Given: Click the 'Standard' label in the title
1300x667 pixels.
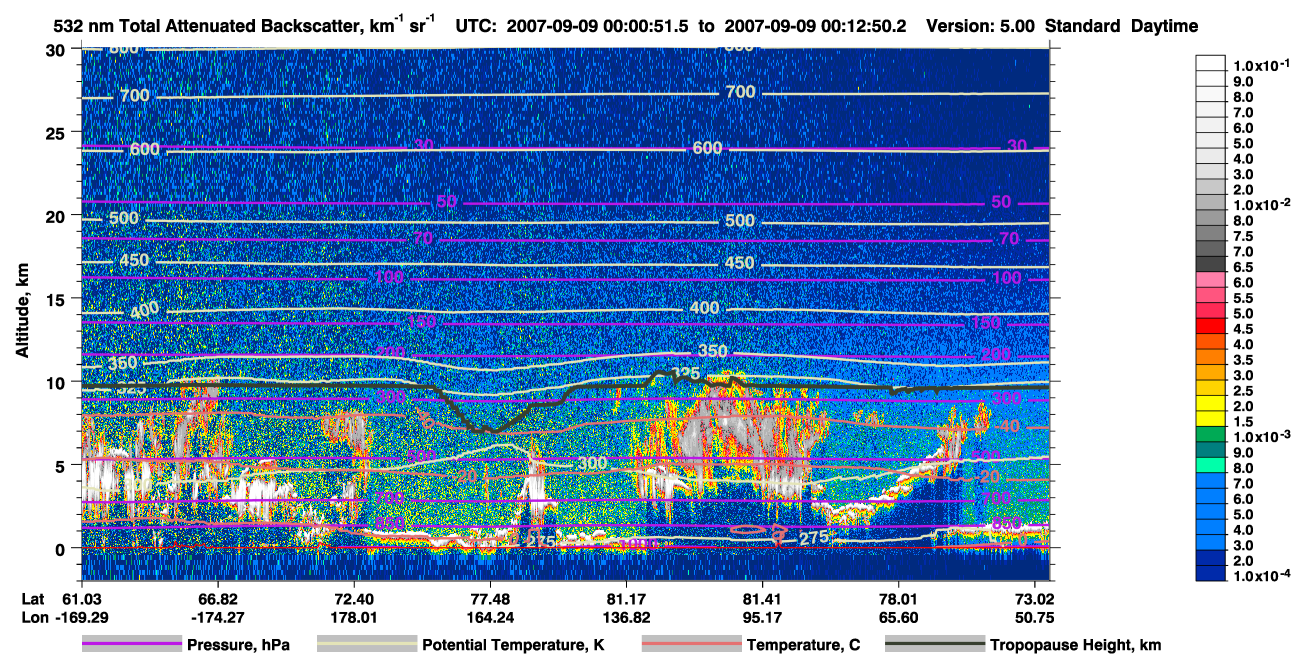Looking at the screenshot, I should point(1084,26).
